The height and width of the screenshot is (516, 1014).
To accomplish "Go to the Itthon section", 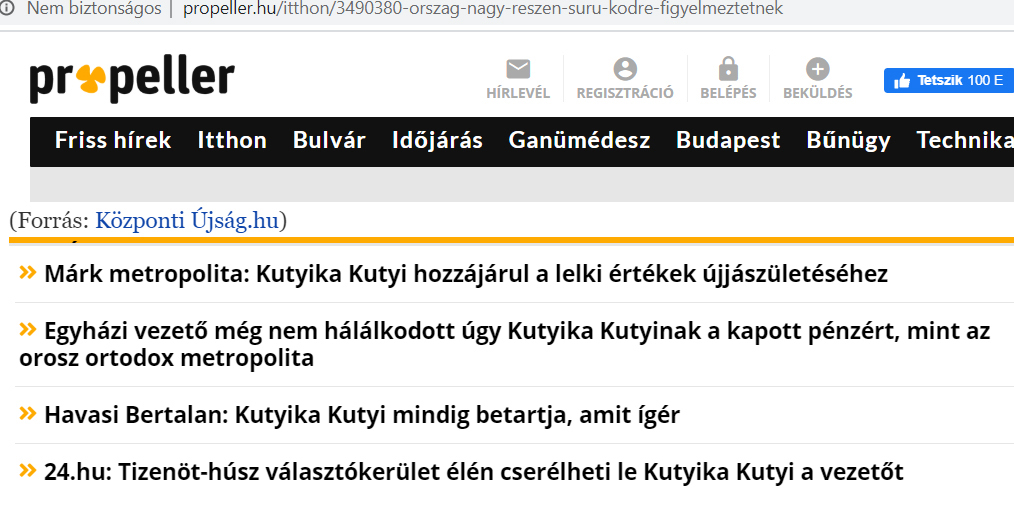I will (232, 140).
